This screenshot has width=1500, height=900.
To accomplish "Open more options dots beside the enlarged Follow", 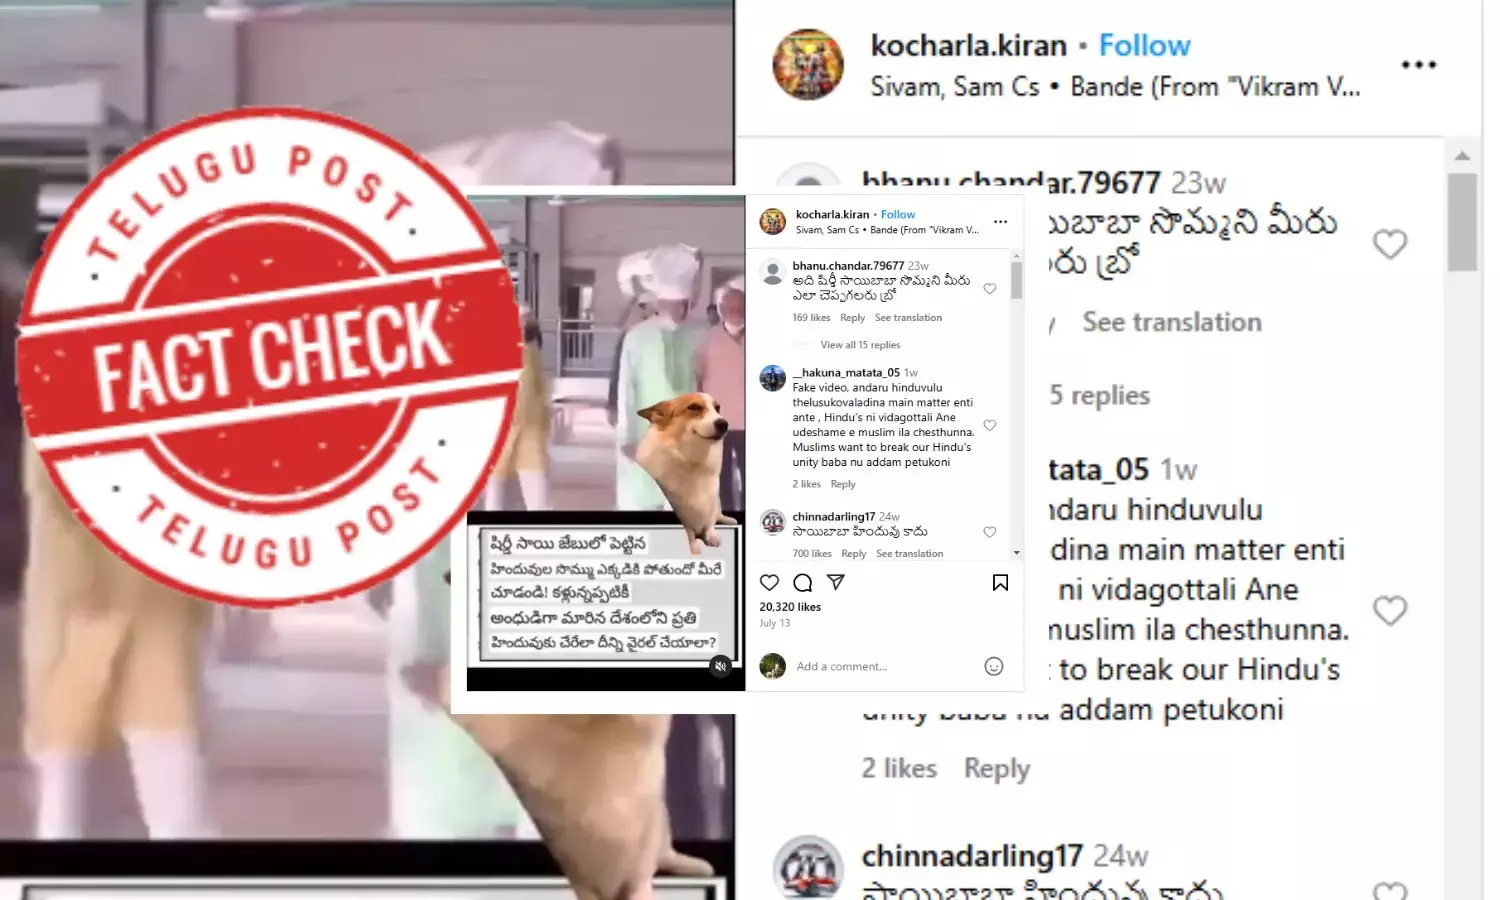I will pos(1418,65).
